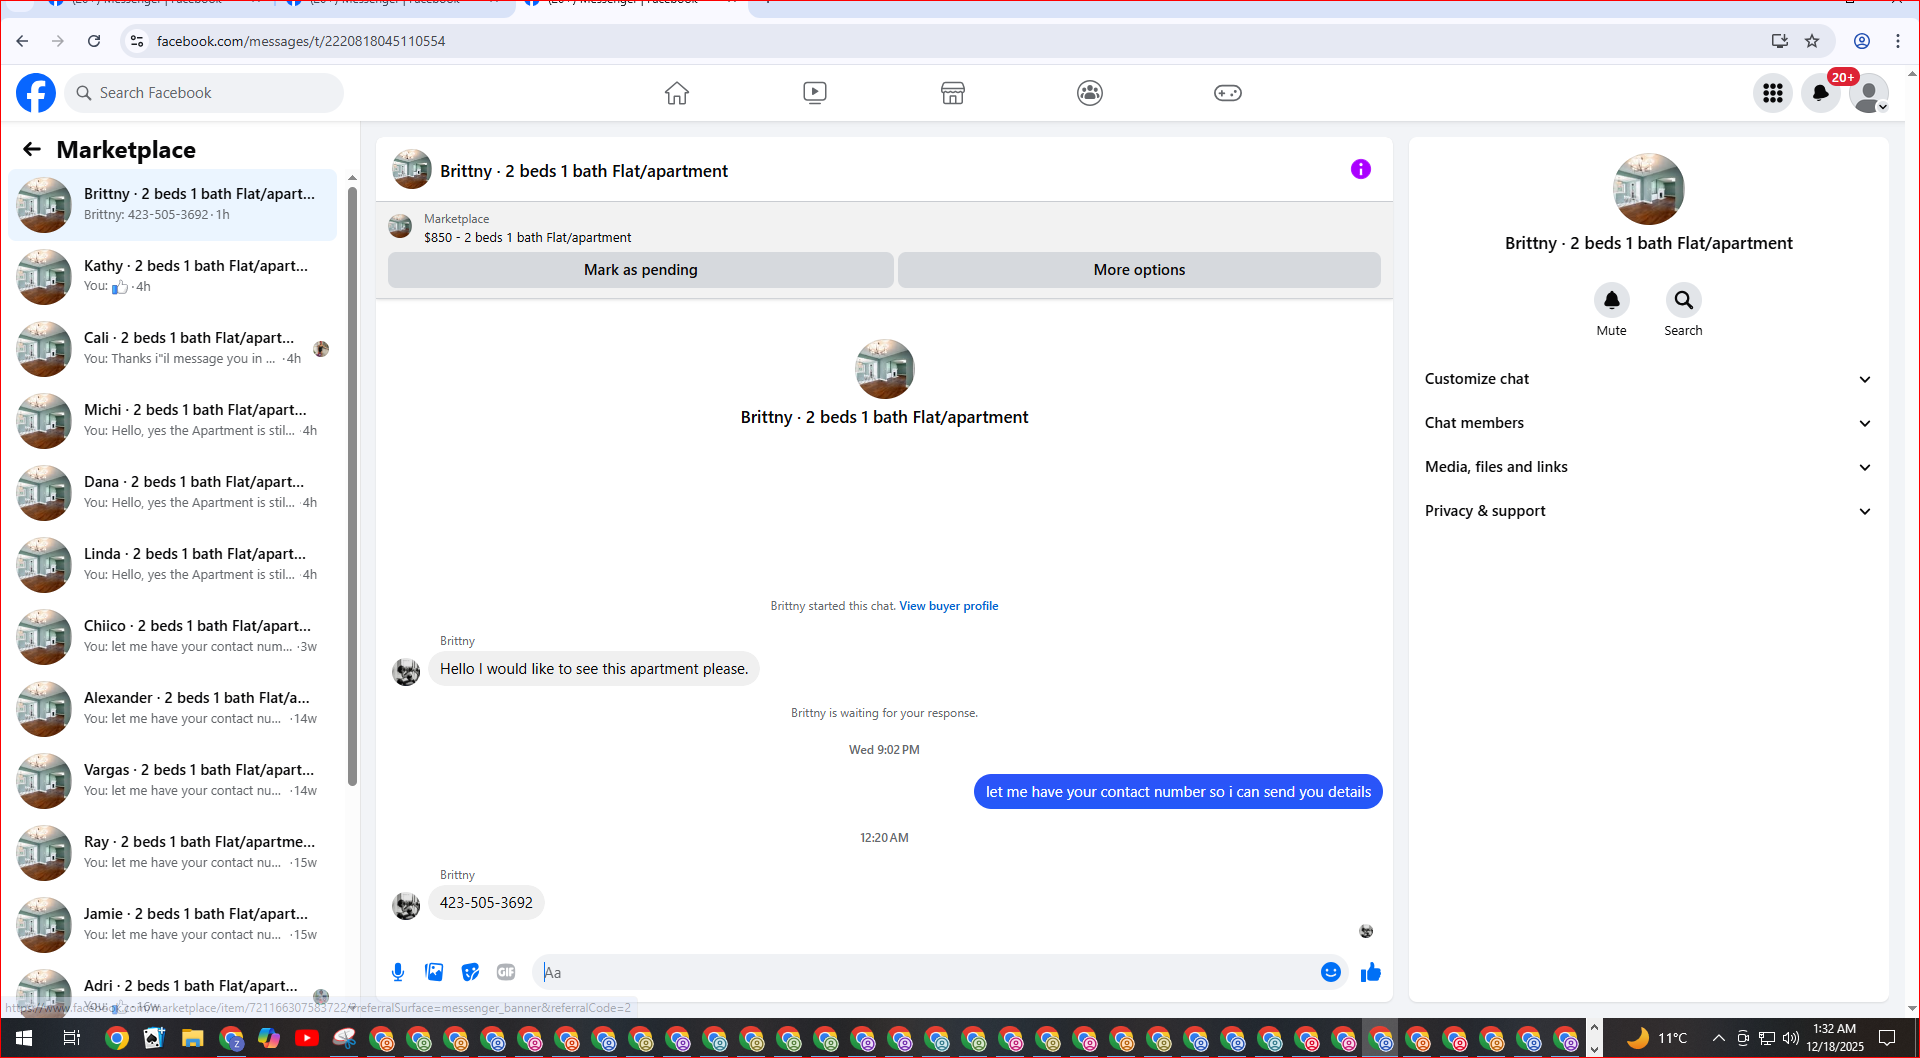Open the Video tab icon
The height and width of the screenshot is (1058, 1920).
815,93
